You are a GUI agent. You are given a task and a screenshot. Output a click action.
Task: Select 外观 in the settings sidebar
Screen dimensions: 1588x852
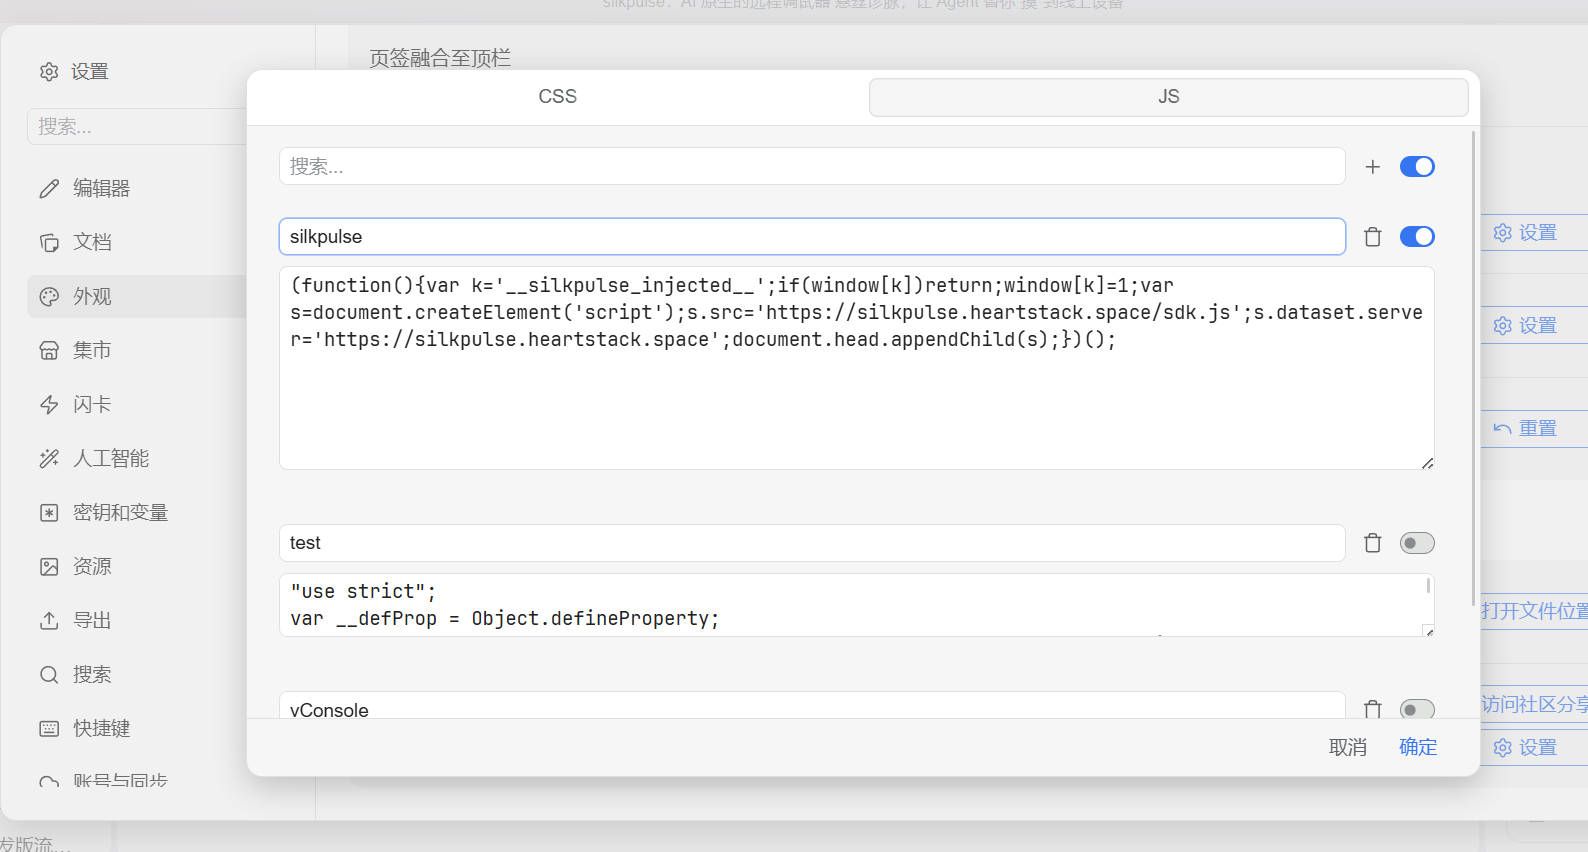[x=136, y=296]
